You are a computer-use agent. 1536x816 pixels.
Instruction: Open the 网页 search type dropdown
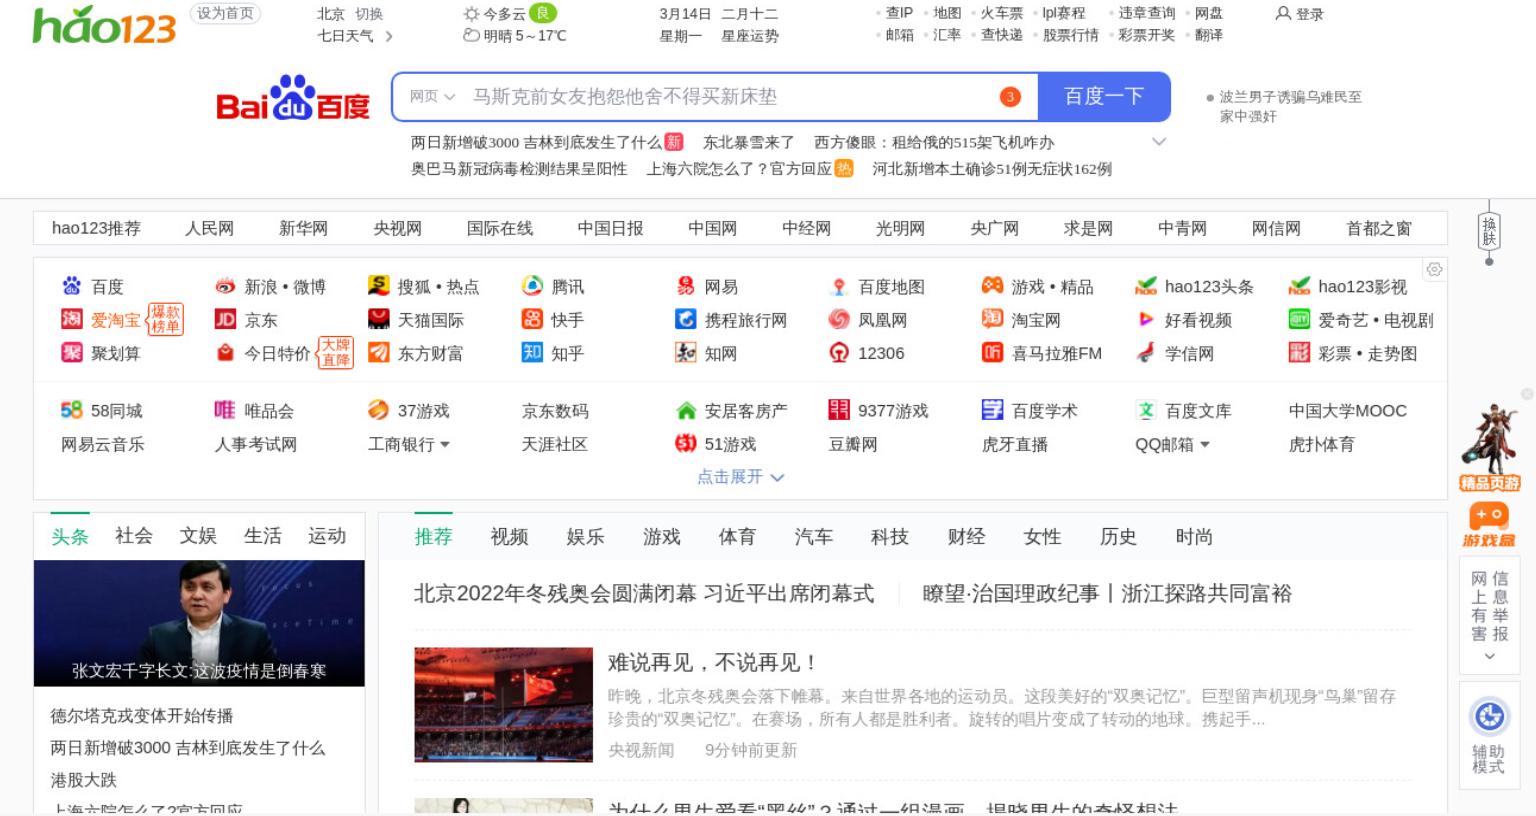pos(432,96)
